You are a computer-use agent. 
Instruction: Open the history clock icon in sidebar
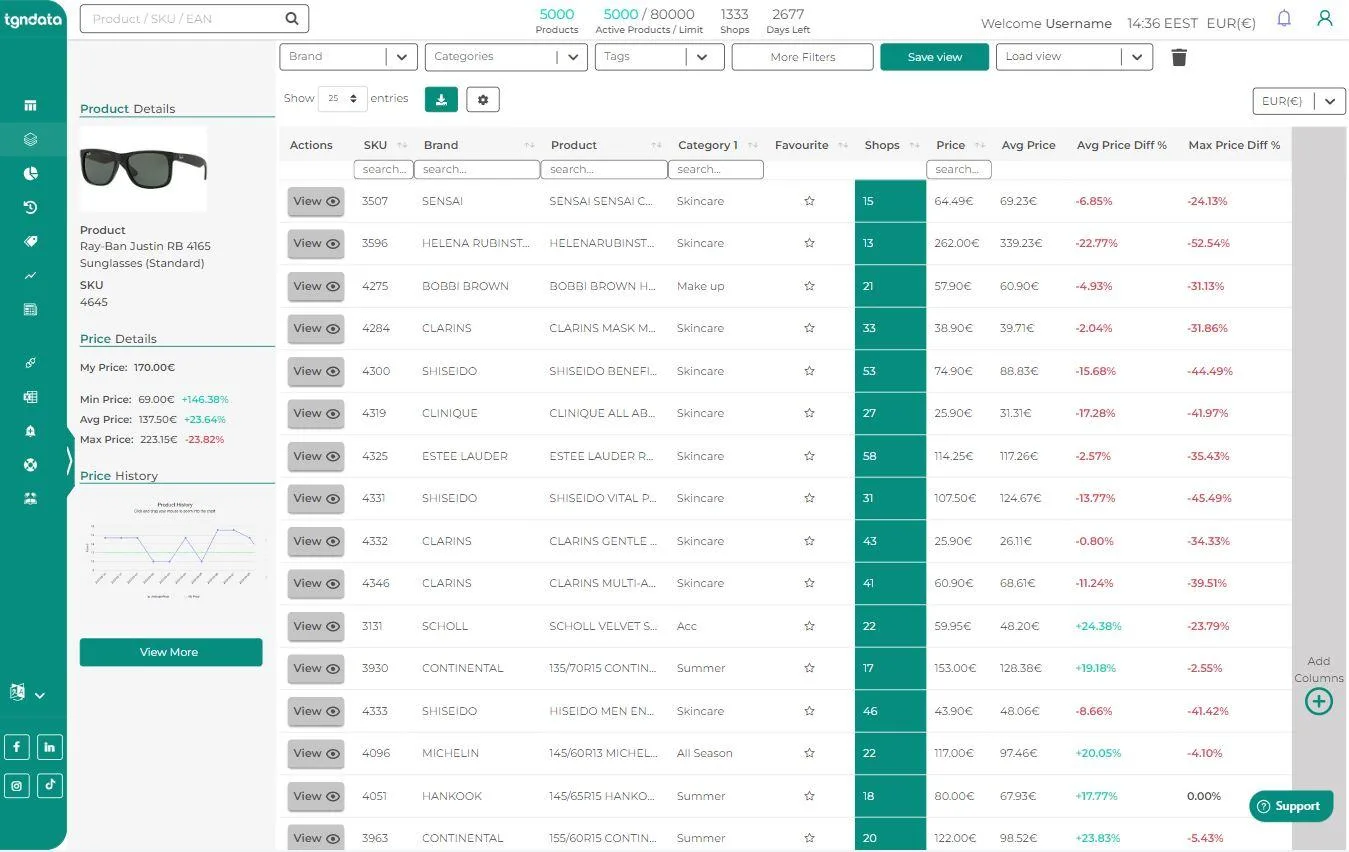[30, 207]
